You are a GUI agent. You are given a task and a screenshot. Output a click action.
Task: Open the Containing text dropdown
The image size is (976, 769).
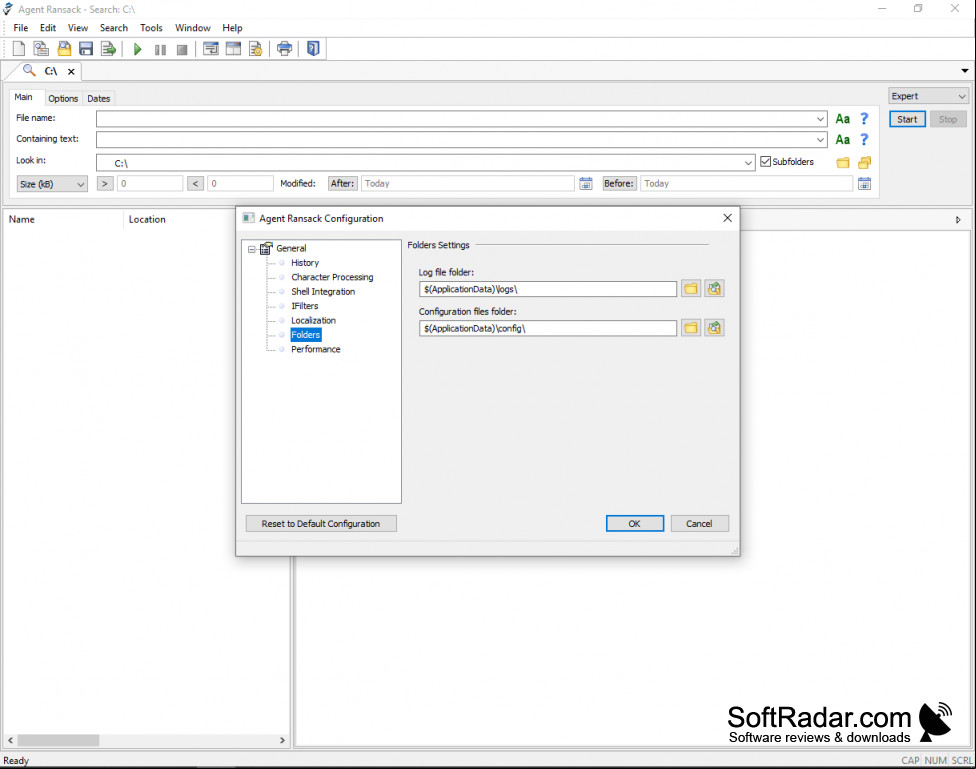point(820,140)
